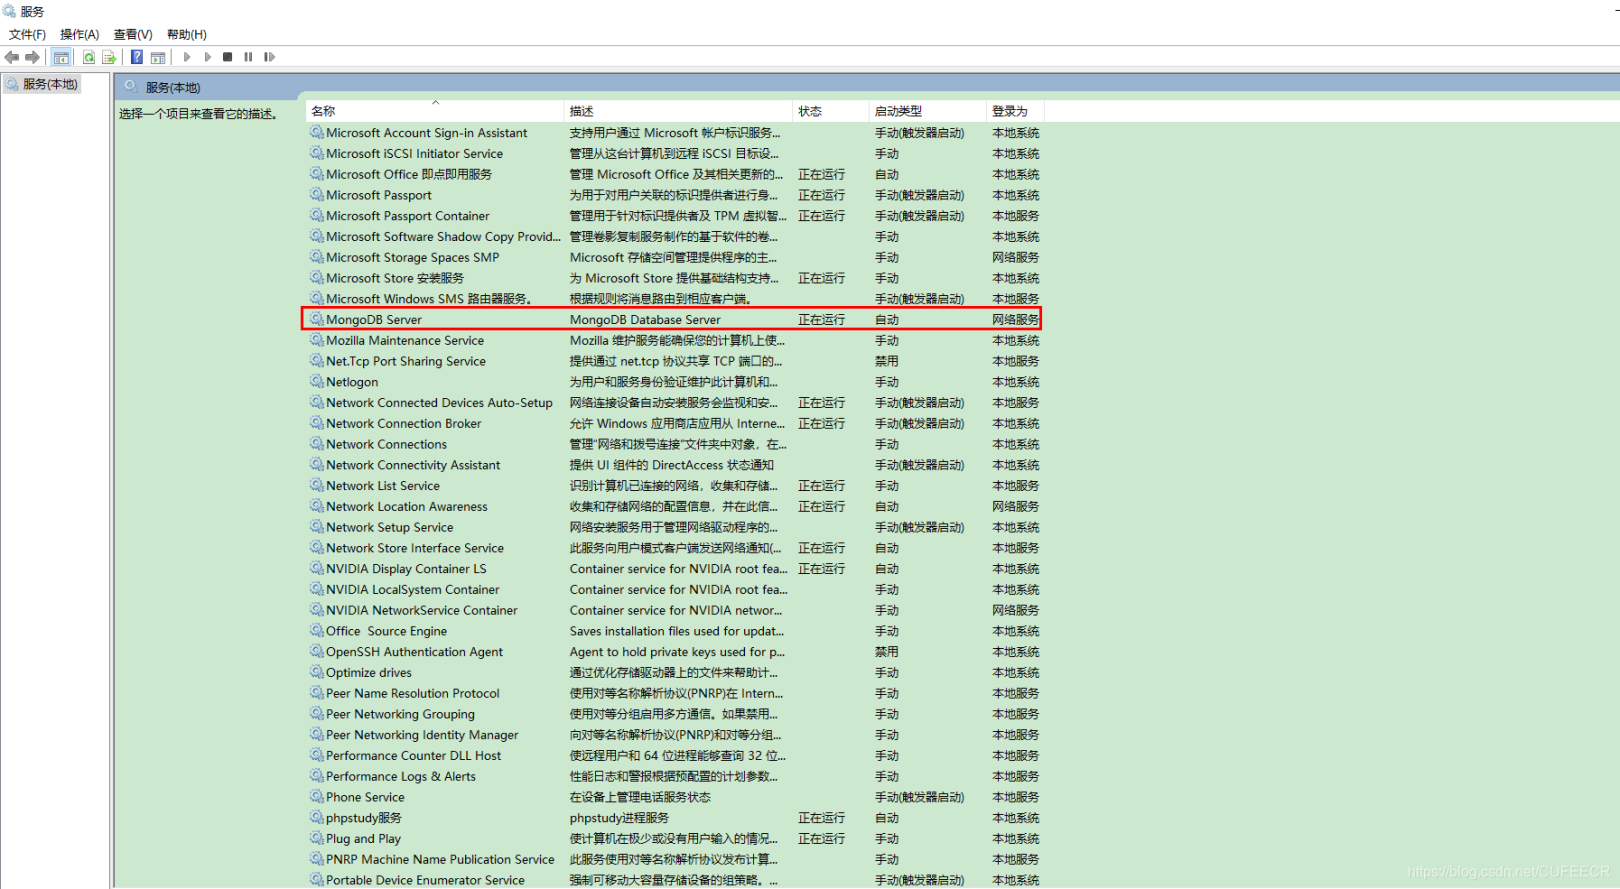1620x889 pixels.
Task: Sort by the 状态 column header
Action: pos(831,111)
